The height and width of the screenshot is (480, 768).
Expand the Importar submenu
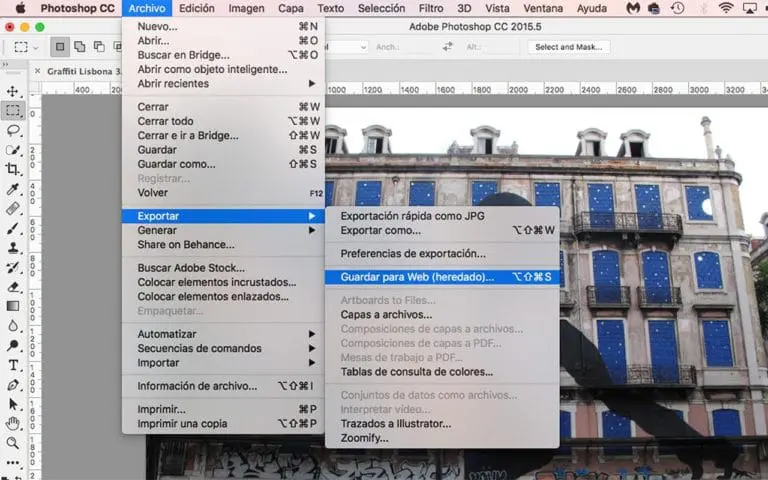click(223, 363)
